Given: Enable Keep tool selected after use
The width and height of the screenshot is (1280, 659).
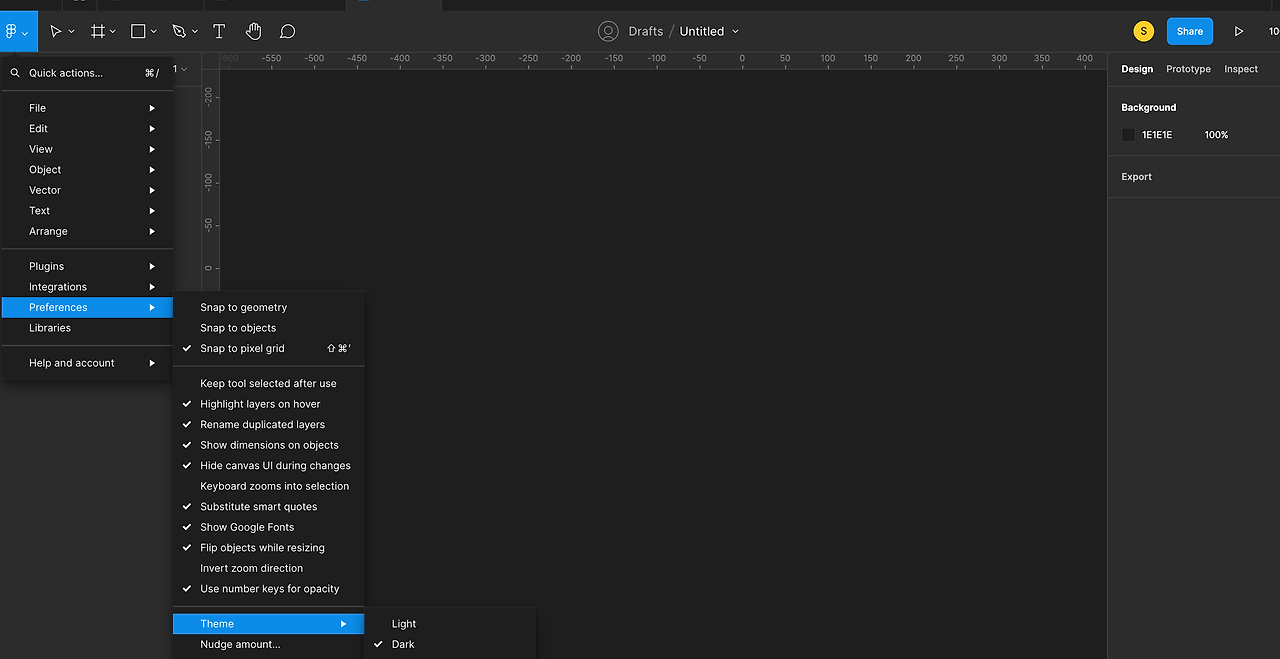Looking at the screenshot, I should [269, 383].
